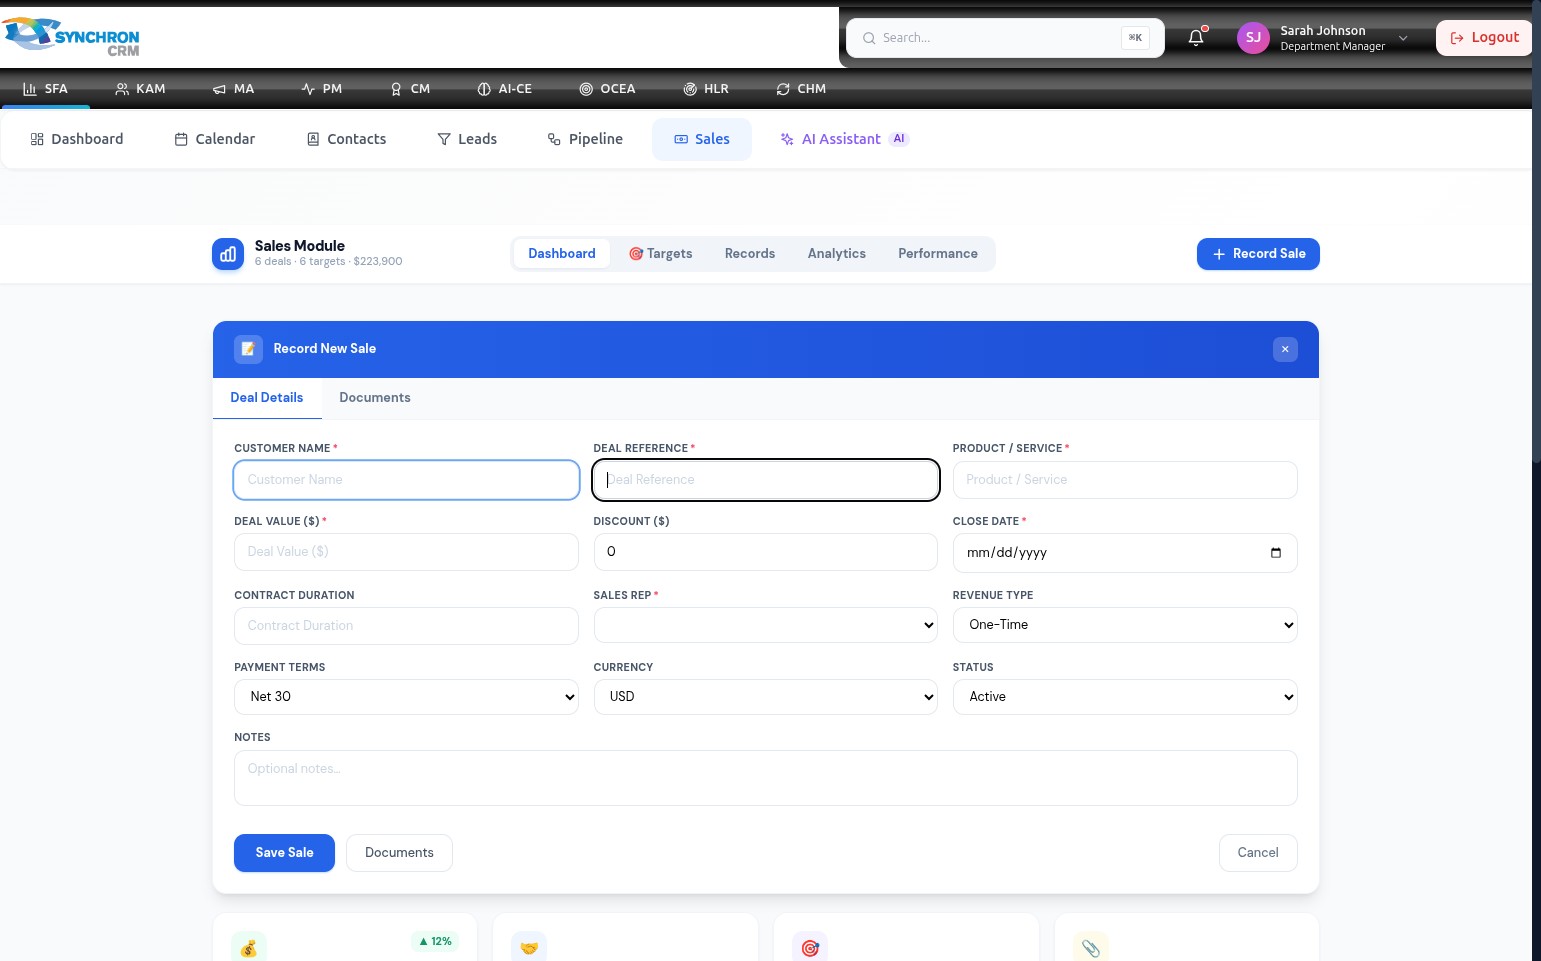The image size is (1541, 961).
Task: Click the search keyboard shortcut badge
Action: (1135, 38)
